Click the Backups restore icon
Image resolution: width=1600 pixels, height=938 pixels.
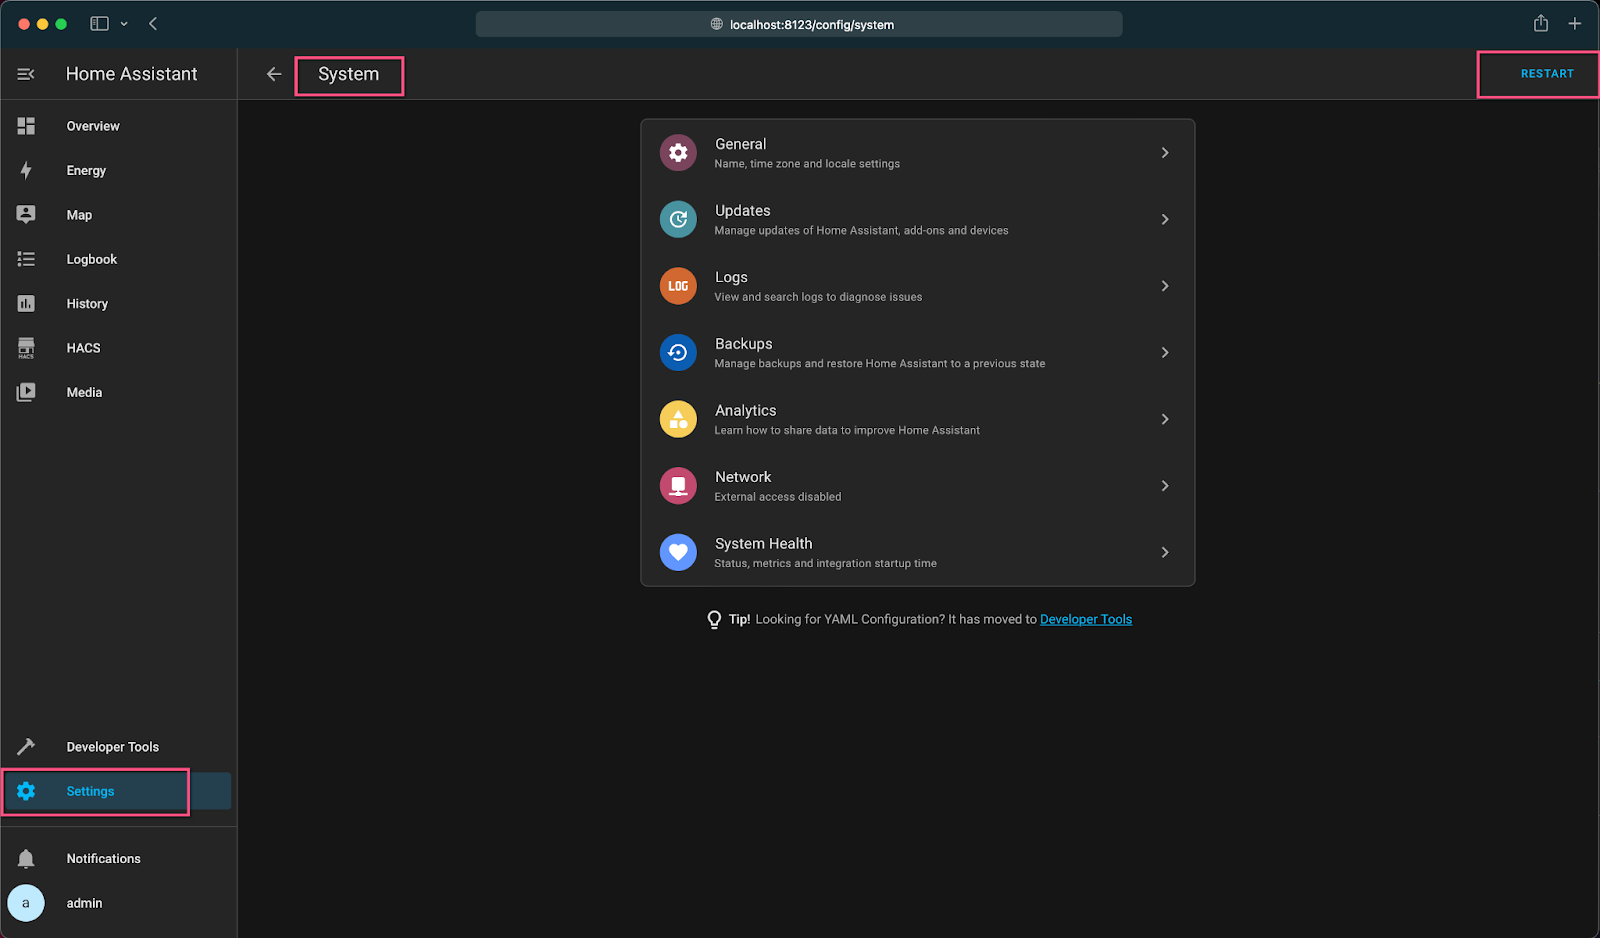click(x=678, y=352)
